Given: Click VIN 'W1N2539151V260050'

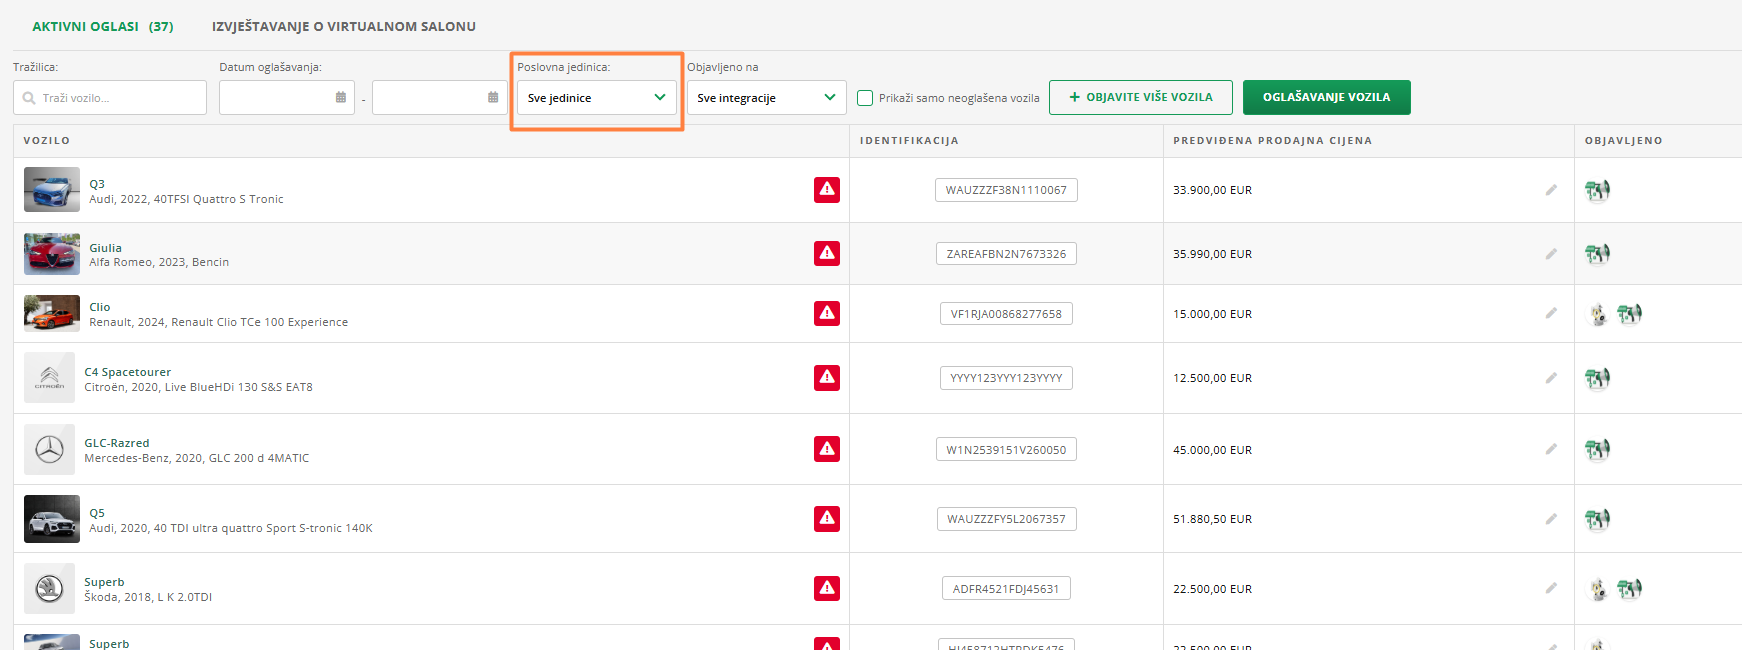Looking at the screenshot, I should pyautogui.click(x=1006, y=450).
